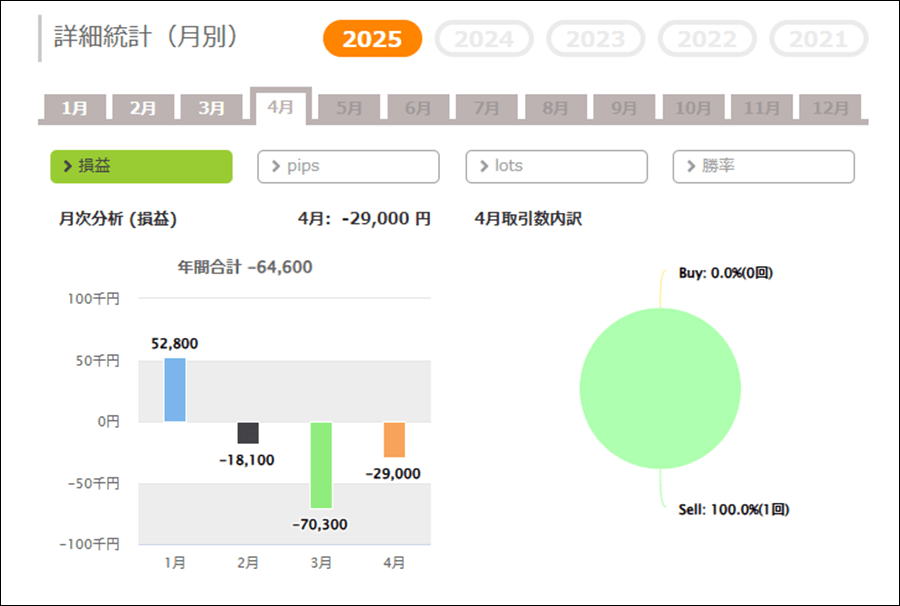This screenshot has height=606, width=900.
Task: Click the orange April bar -29,000
Action: (x=394, y=440)
